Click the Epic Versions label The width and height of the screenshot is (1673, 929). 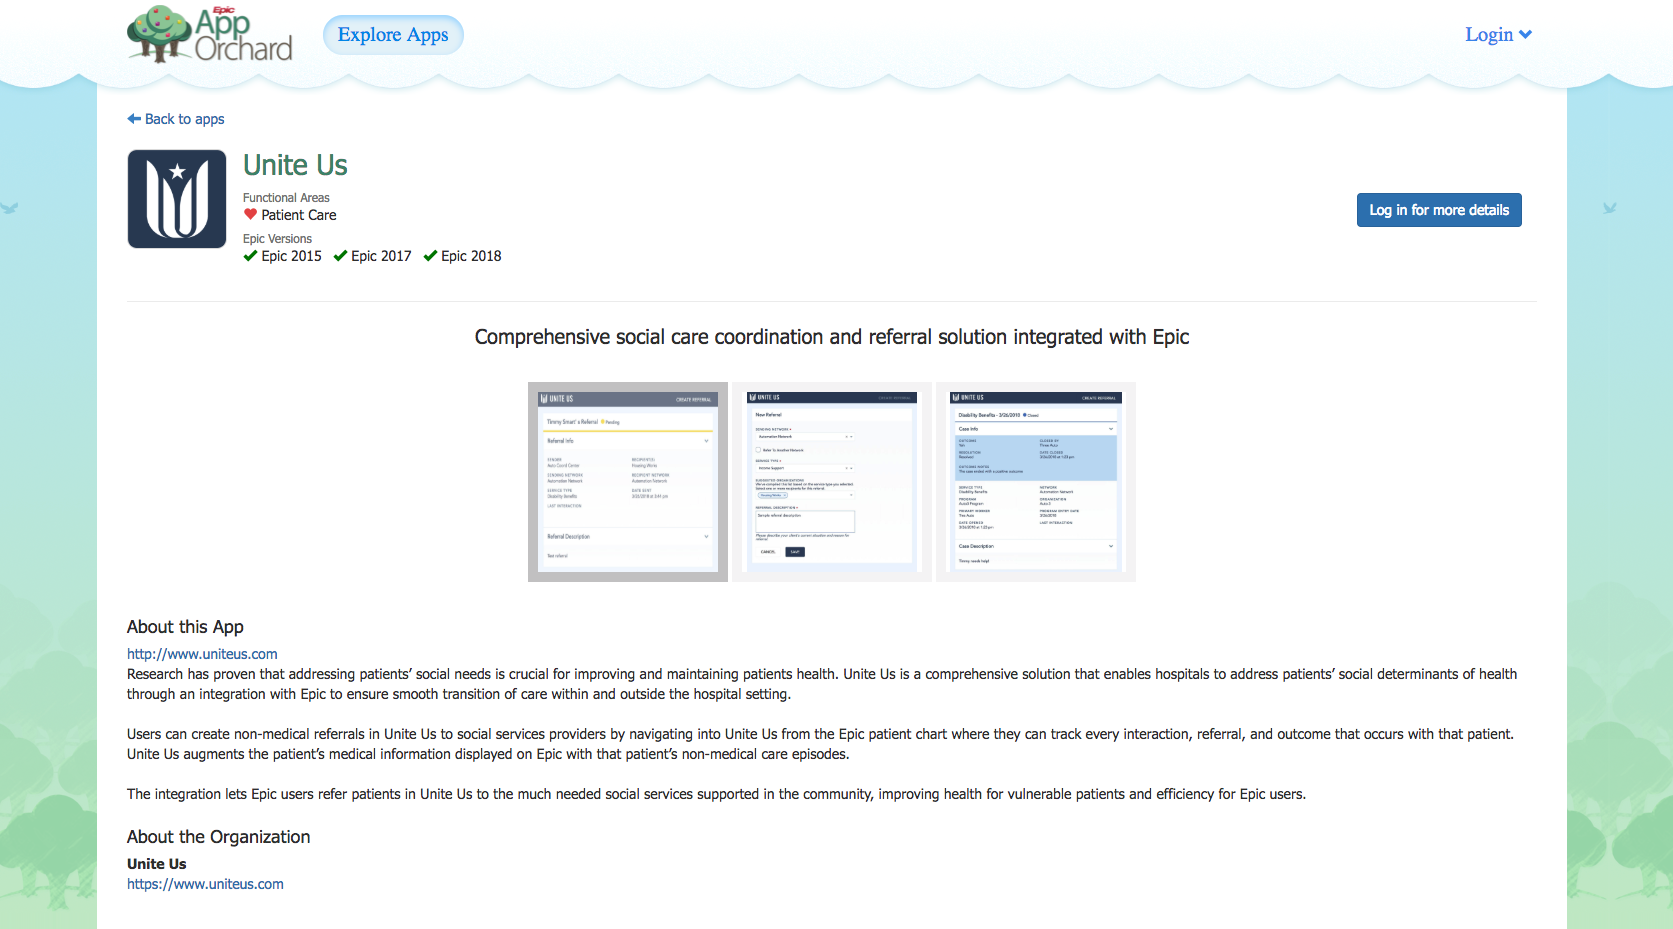coord(277,239)
